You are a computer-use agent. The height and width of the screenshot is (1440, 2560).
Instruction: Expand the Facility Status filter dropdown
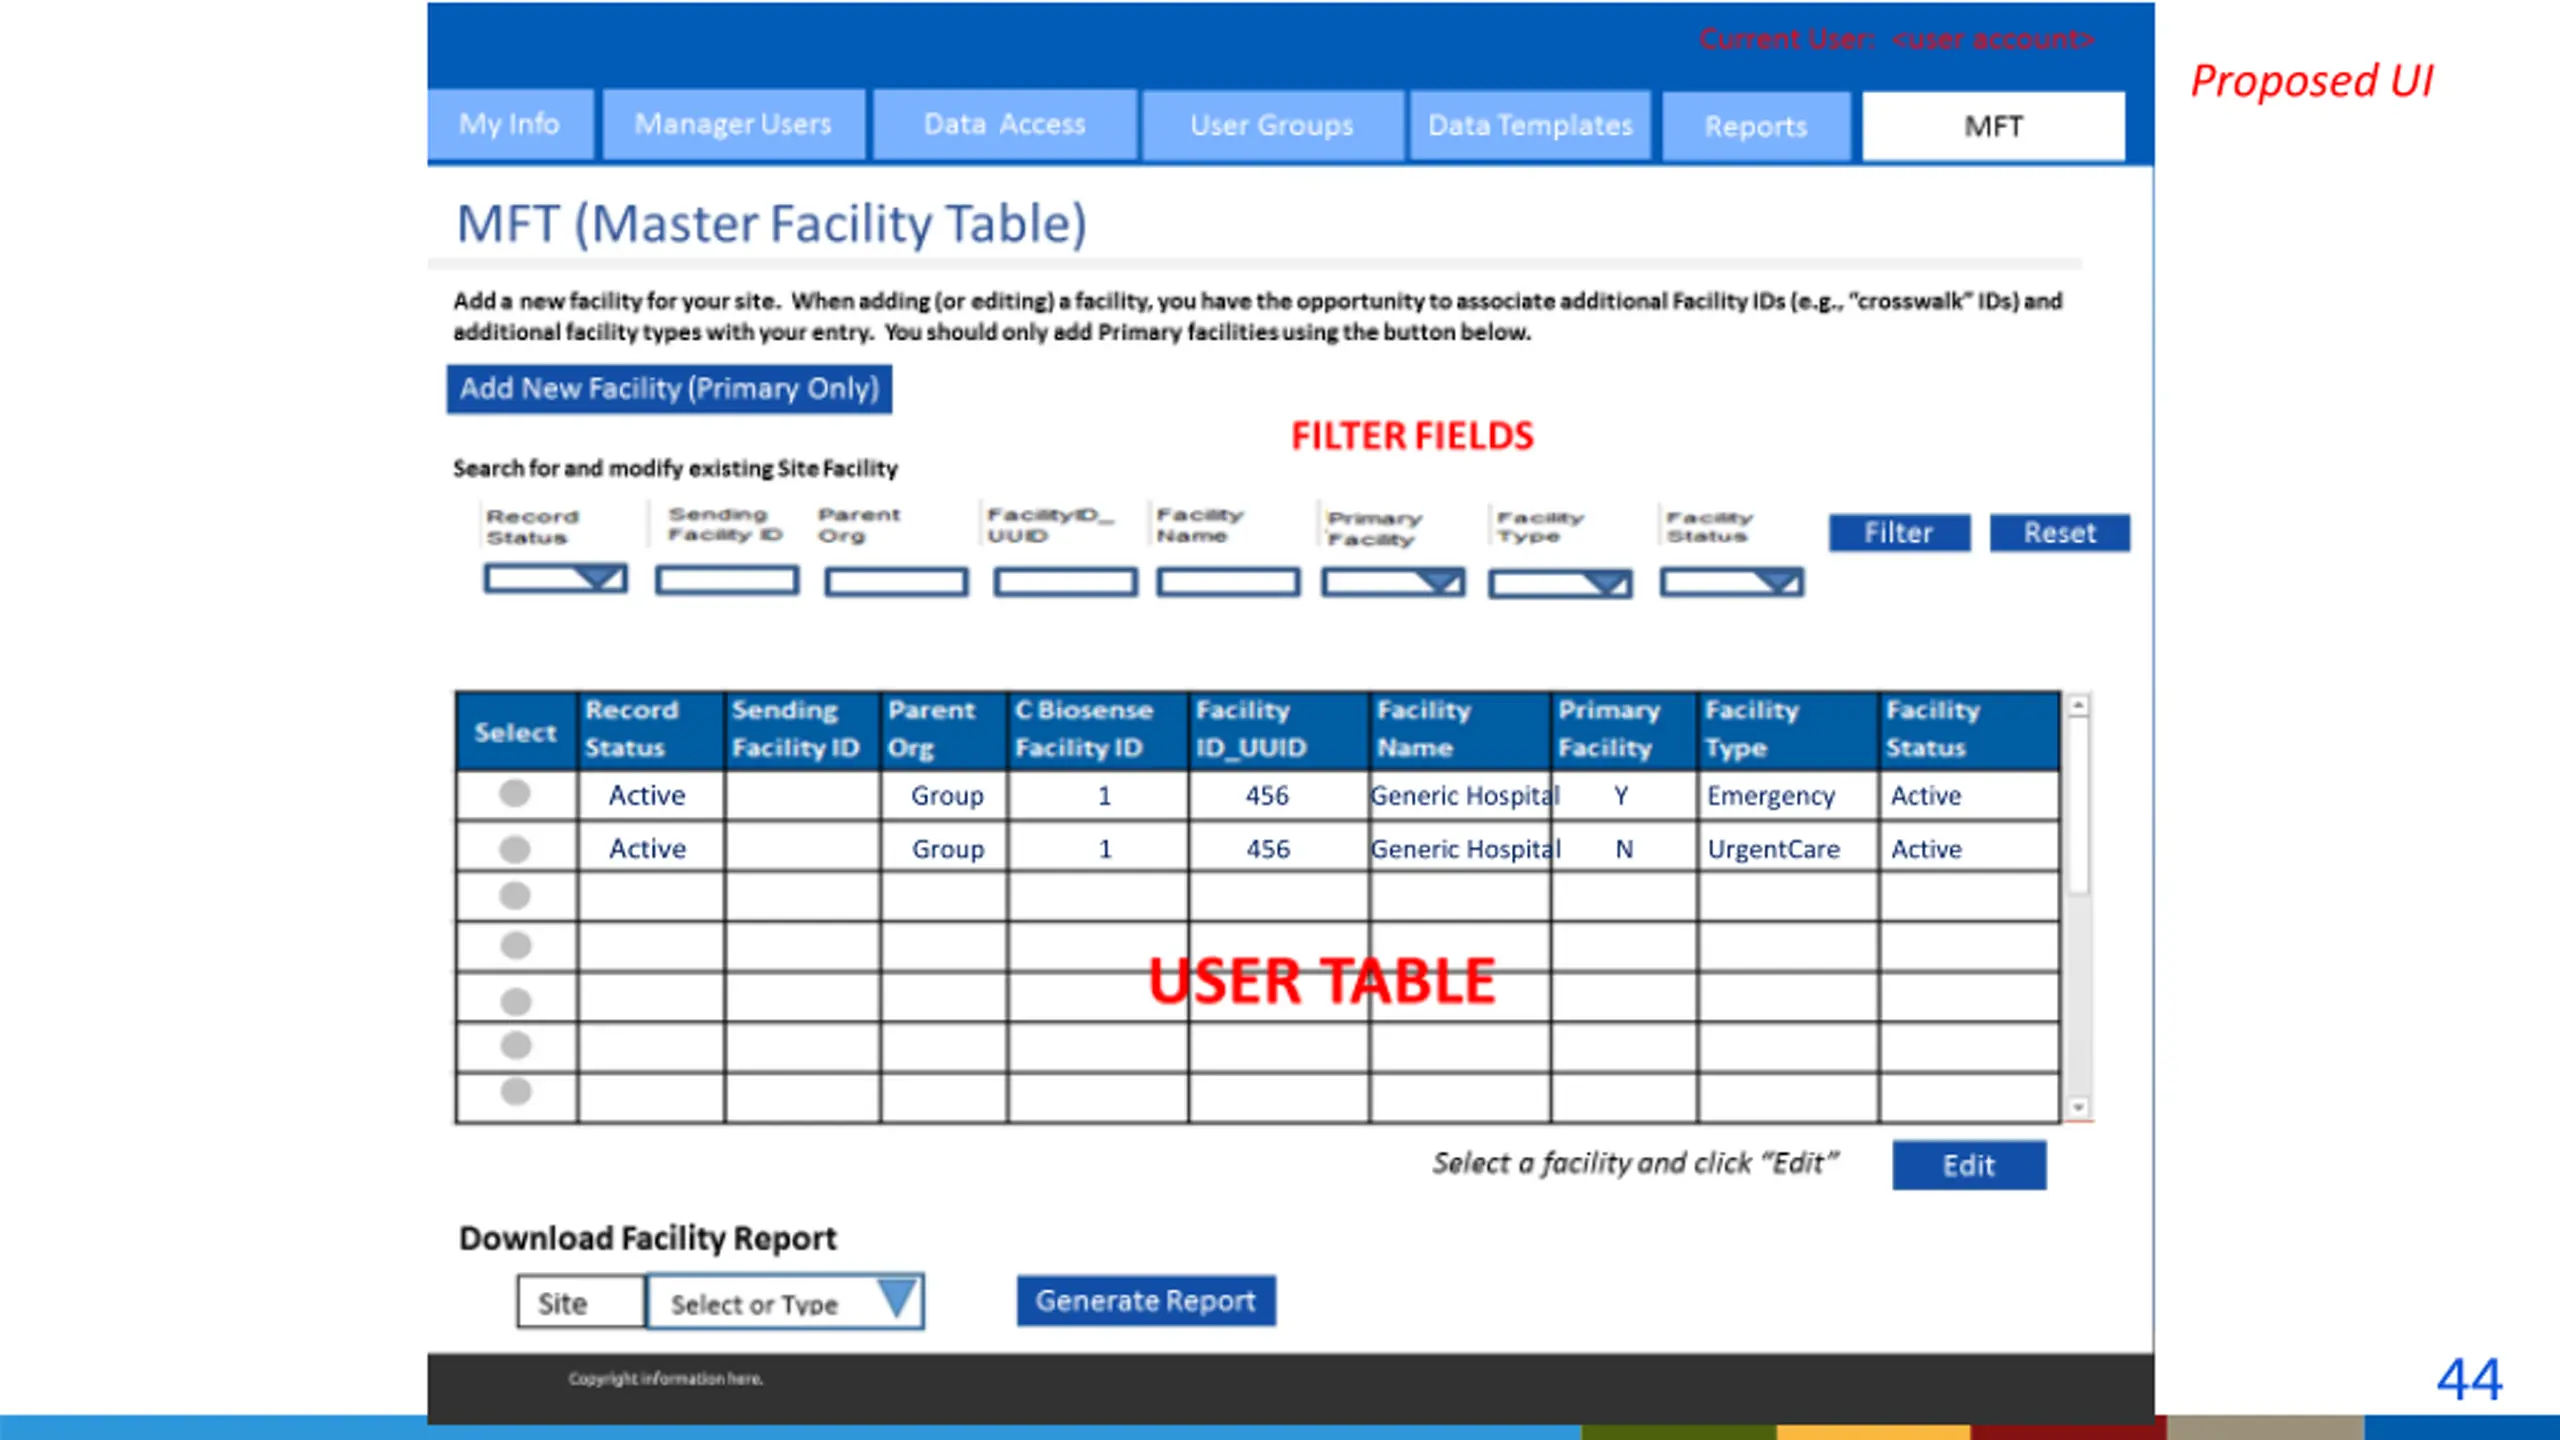1778,582
